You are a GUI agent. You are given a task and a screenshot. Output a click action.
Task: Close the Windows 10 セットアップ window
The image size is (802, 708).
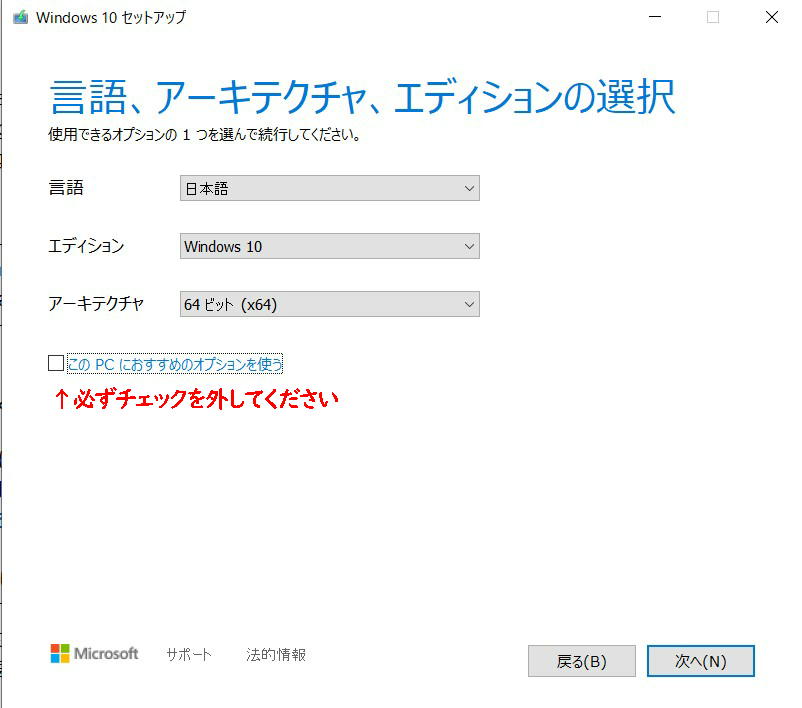(772, 17)
